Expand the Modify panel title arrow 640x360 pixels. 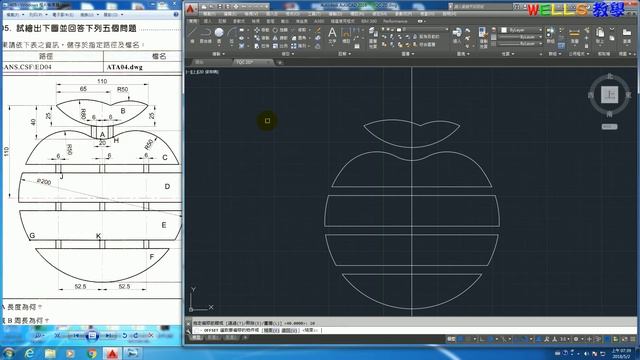point(293,54)
